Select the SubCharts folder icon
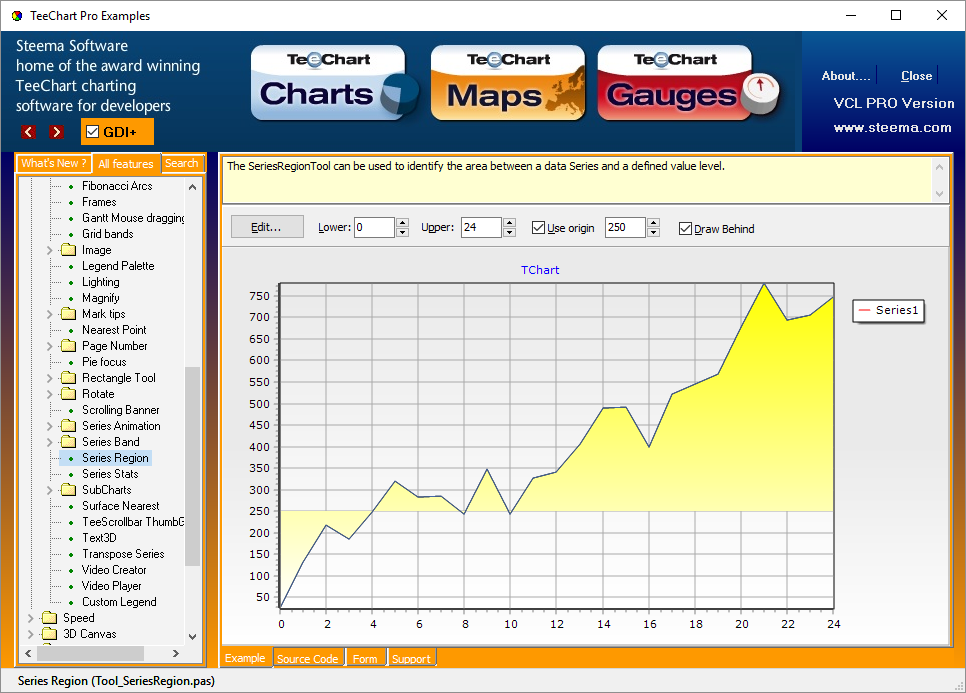The image size is (966, 693). (68, 490)
